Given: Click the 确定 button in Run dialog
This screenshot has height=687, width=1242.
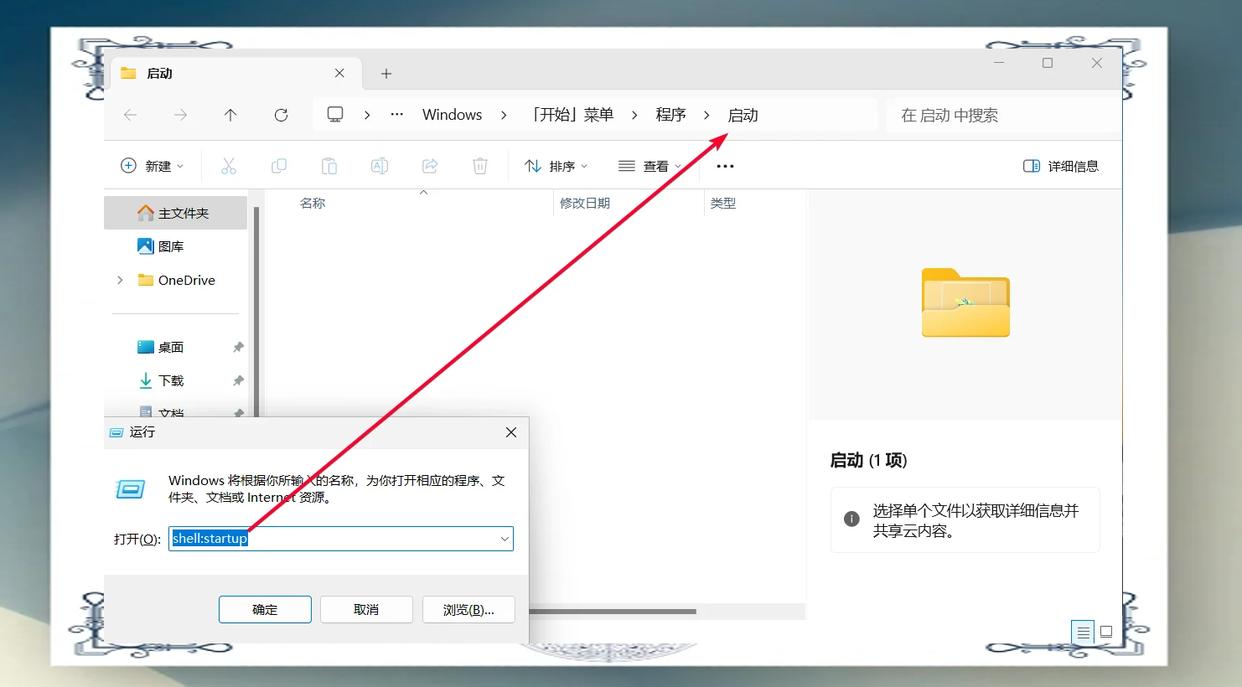Looking at the screenshot, I should click(x=265, y=609).
